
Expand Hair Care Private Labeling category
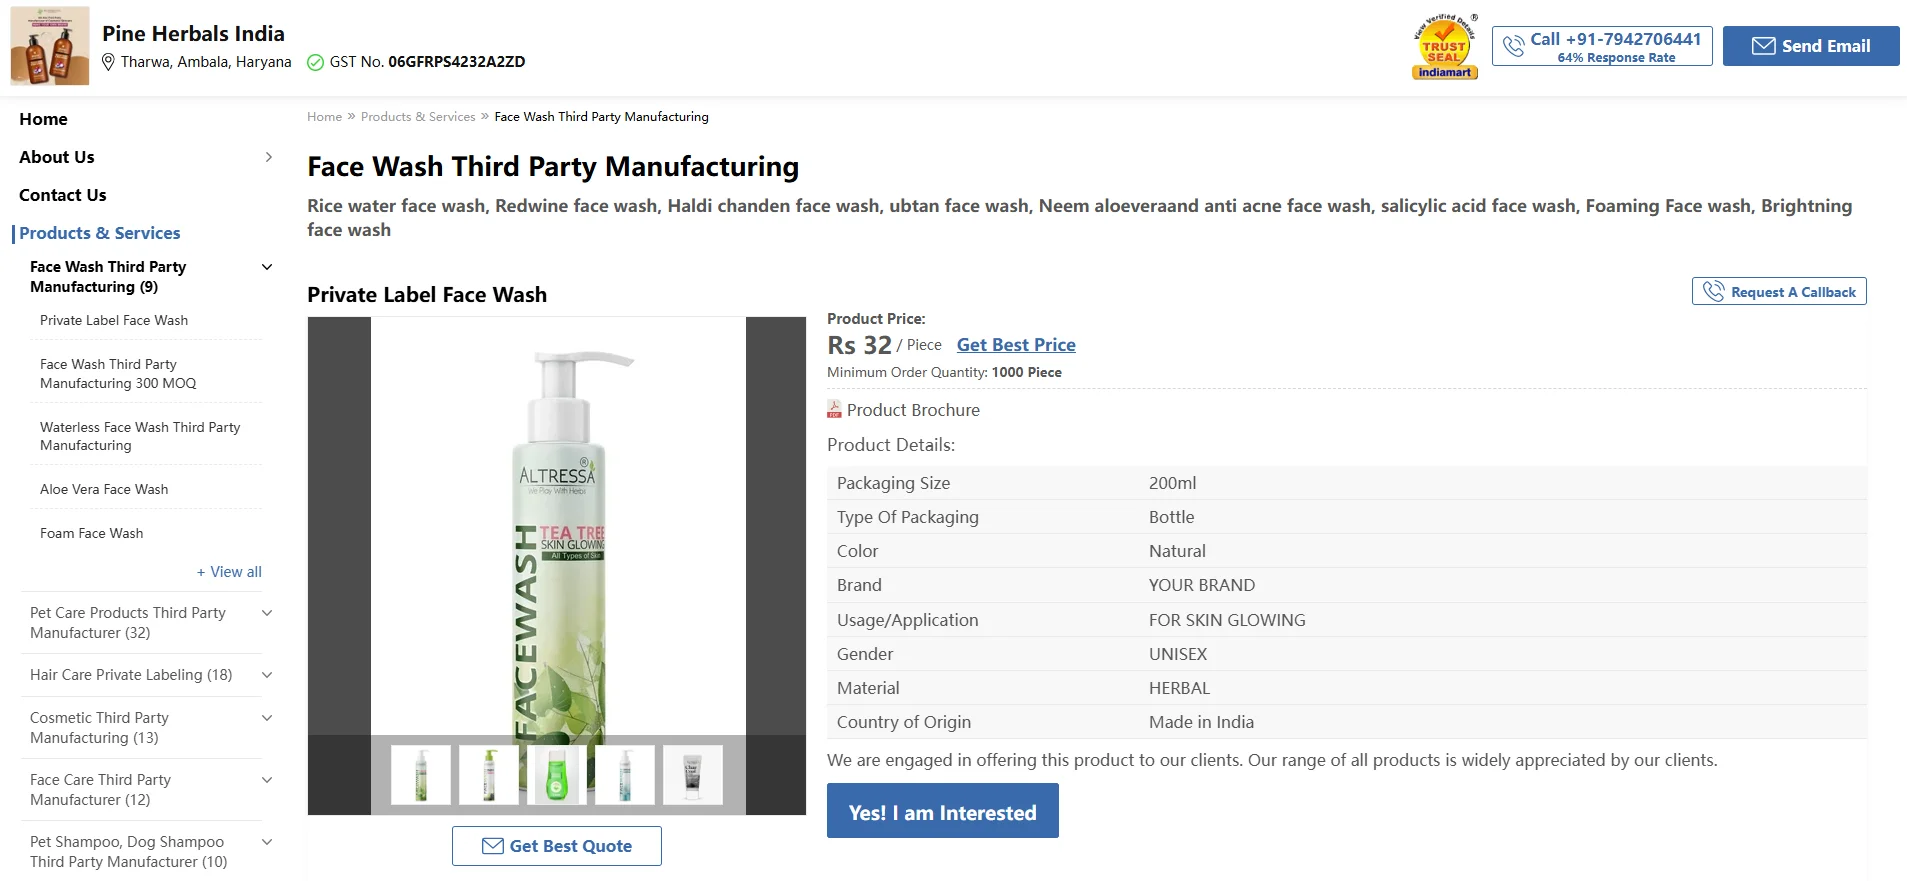(x=267, y=675)
